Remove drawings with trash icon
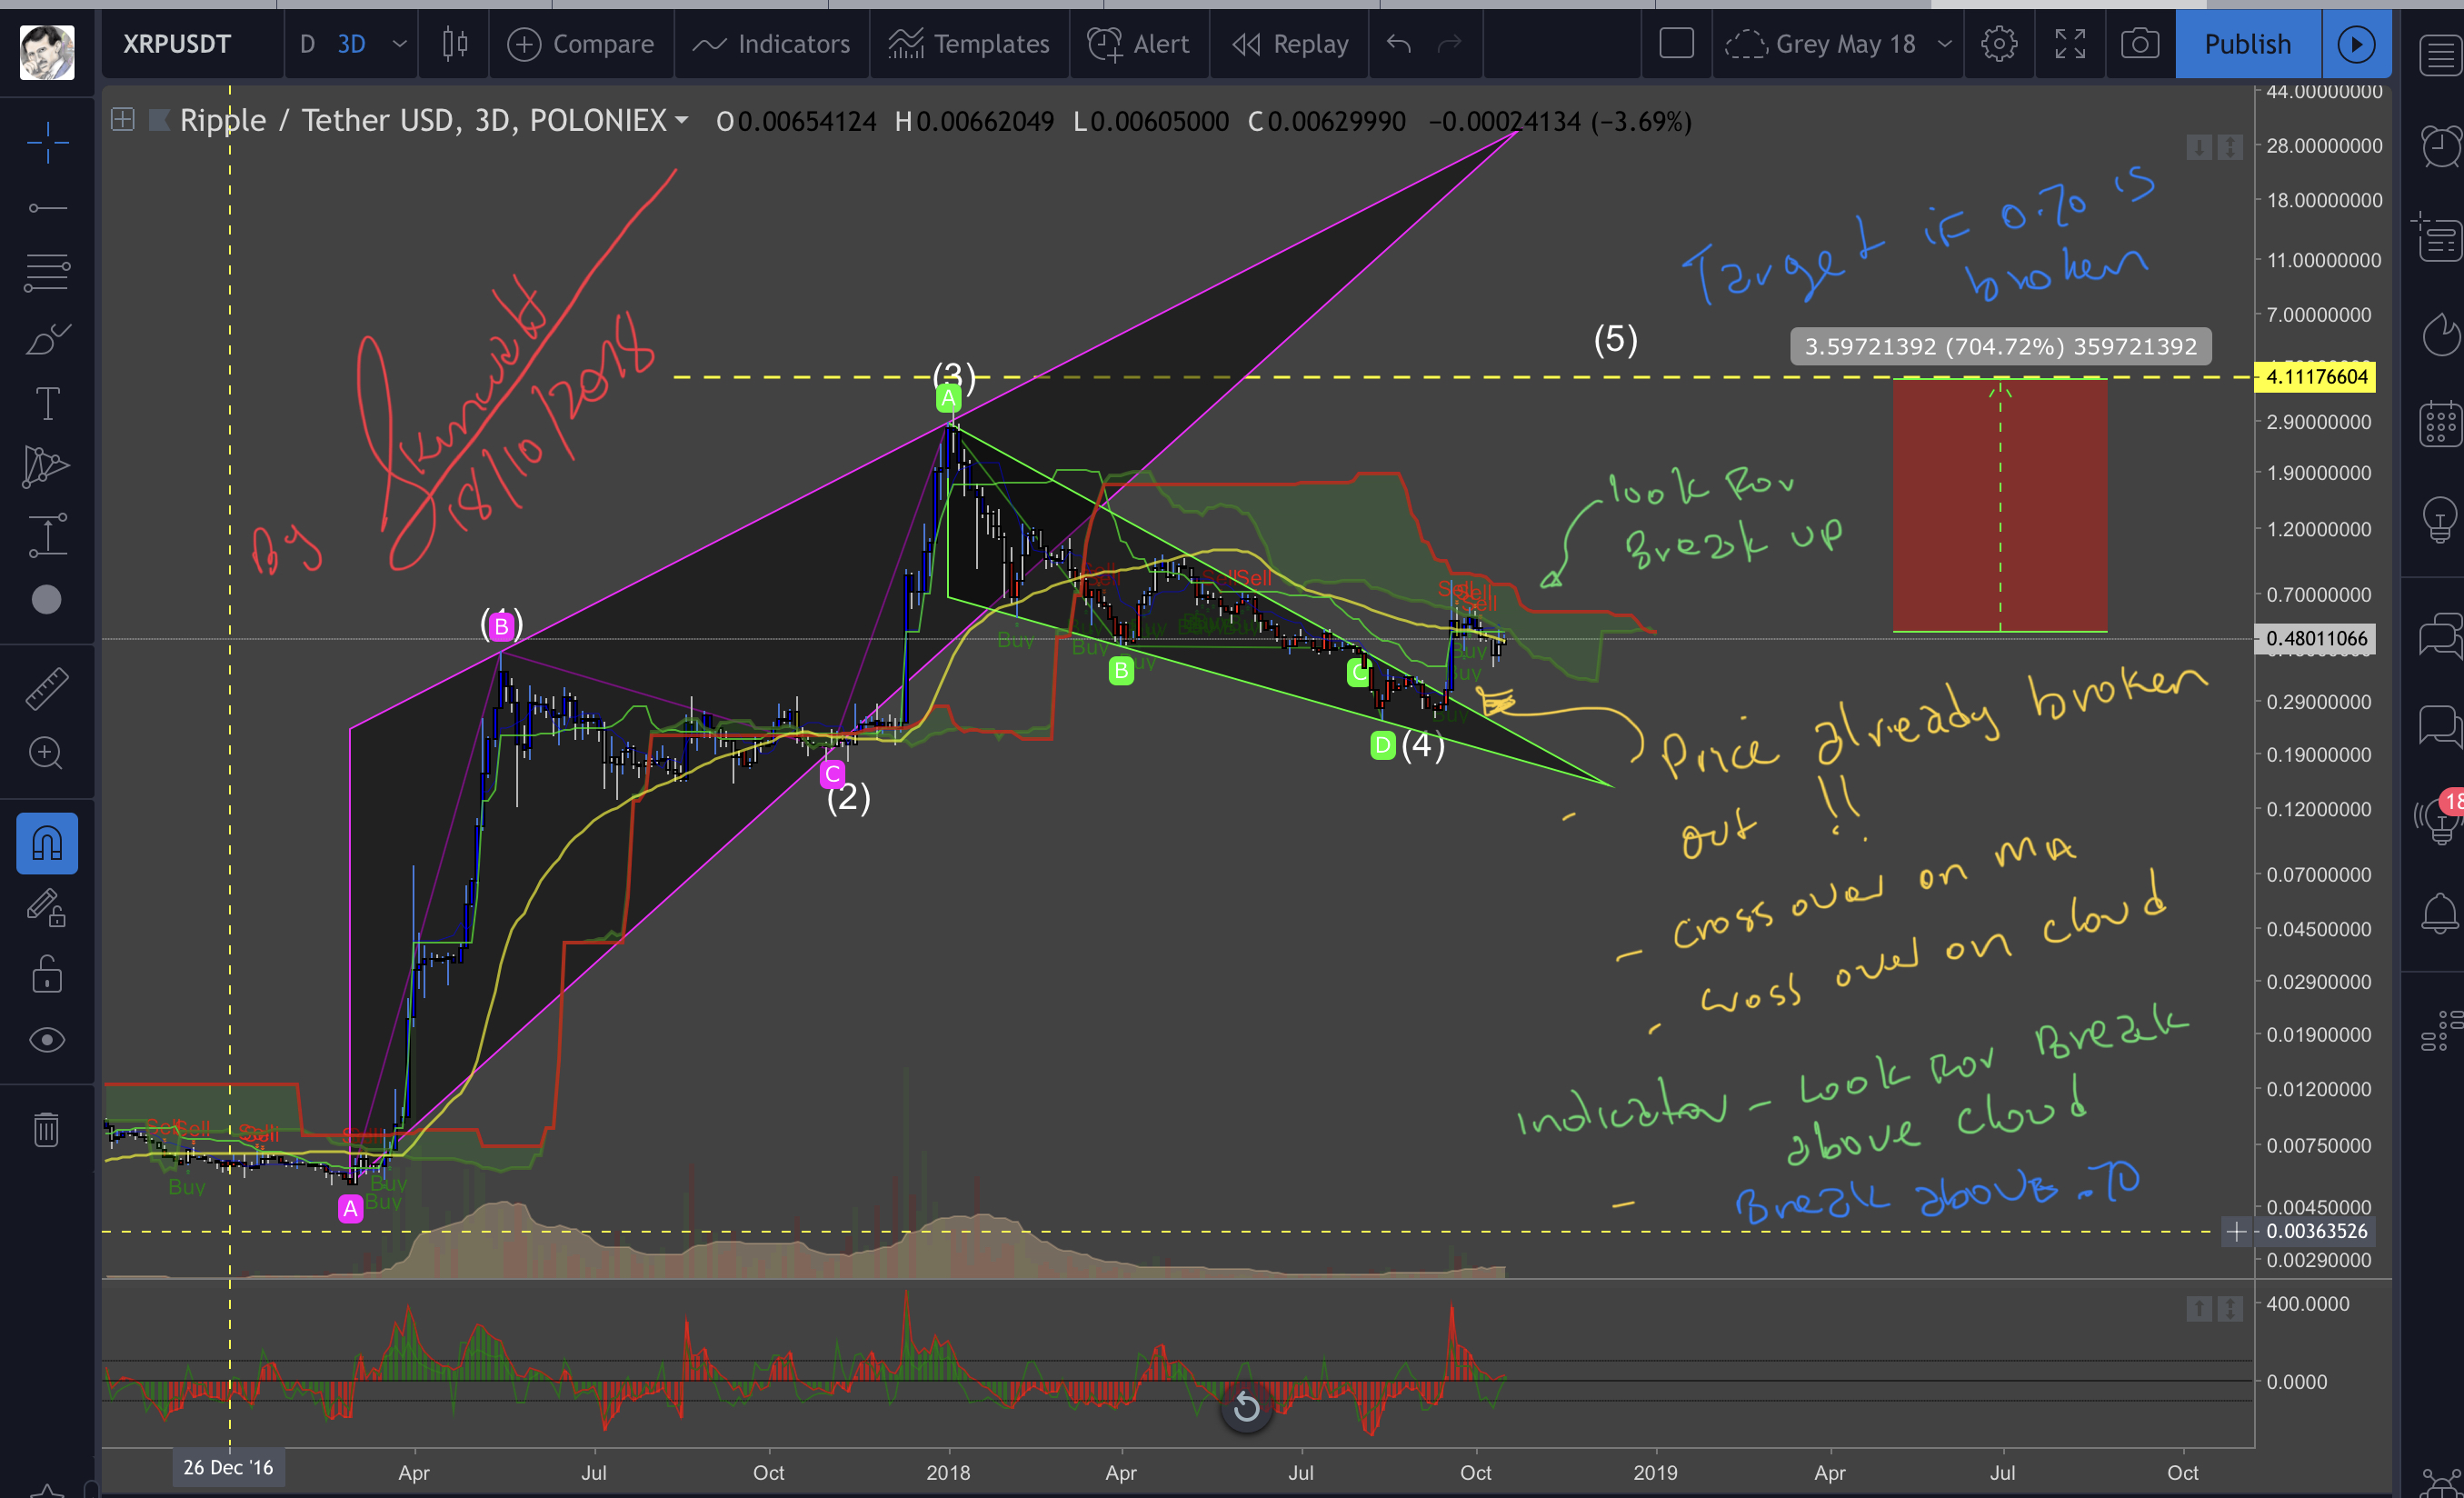The image size is (2464, 1498). (47, 1130)
